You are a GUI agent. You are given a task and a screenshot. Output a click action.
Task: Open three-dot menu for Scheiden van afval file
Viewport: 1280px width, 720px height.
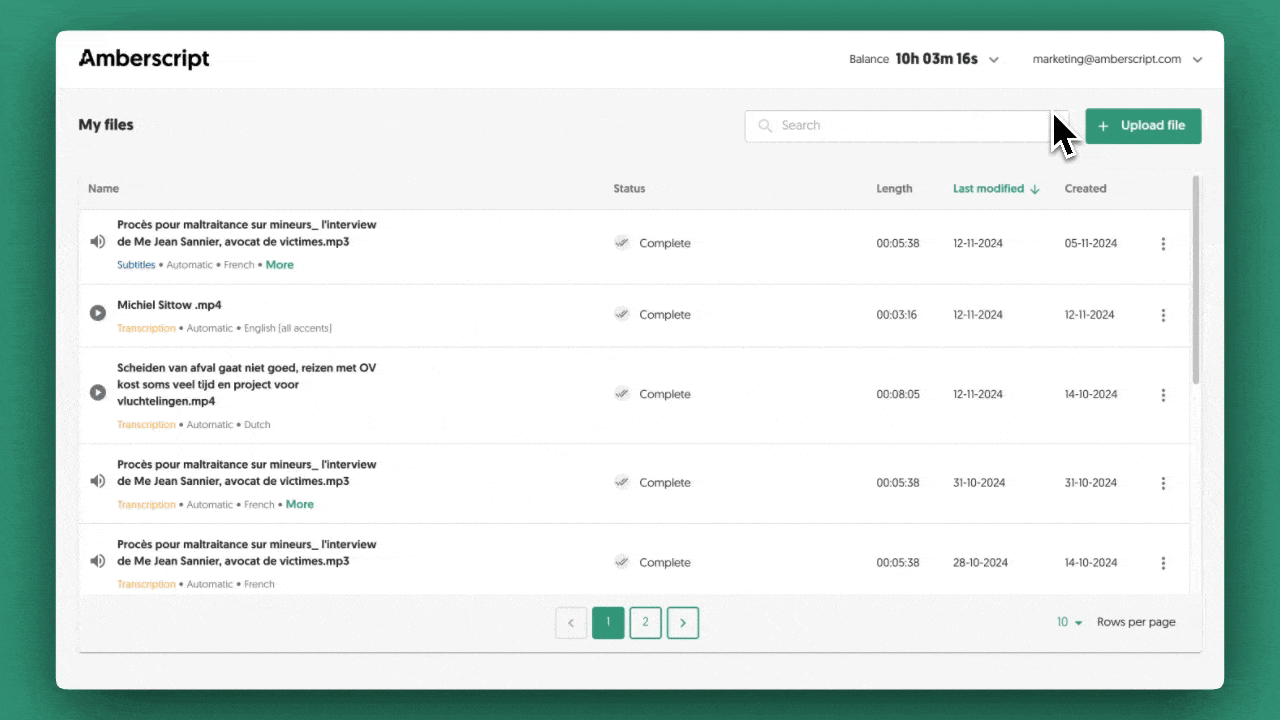(1163, 395)
